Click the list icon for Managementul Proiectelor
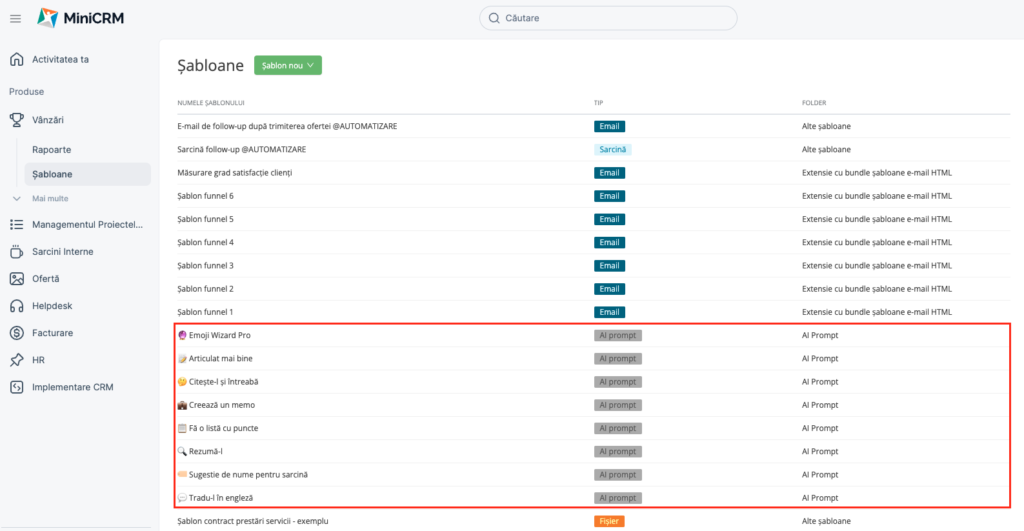This screenshot has width=1024, height=531. (x=17, y=225)
